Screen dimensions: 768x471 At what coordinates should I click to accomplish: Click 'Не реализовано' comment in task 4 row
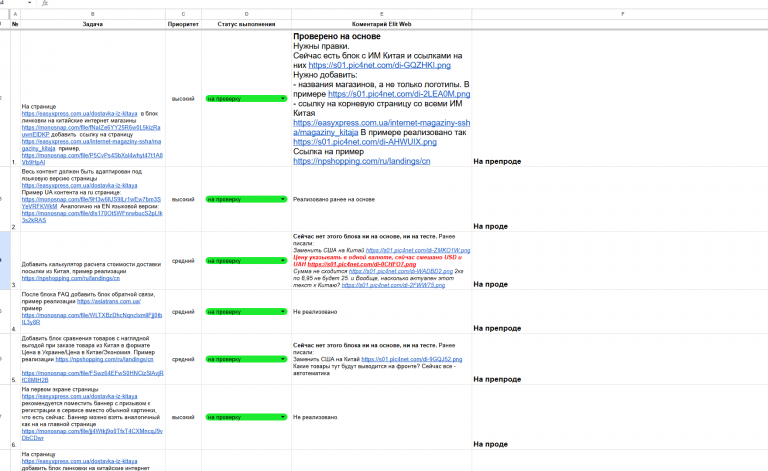pyautogui.click(x=315, y=311)
